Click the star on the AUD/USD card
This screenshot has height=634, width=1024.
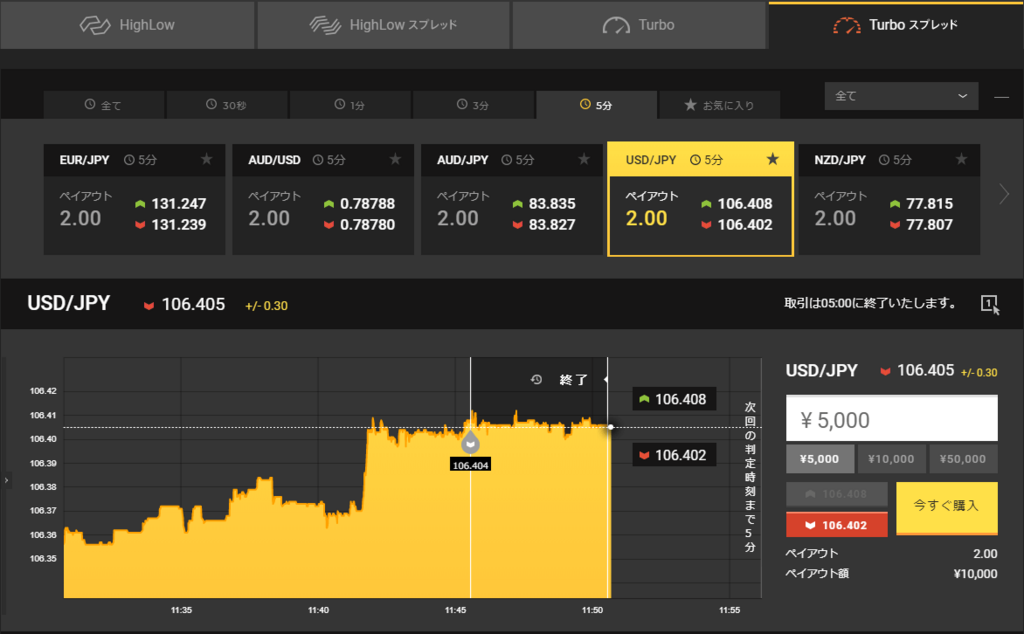click(x=396, y=159)
